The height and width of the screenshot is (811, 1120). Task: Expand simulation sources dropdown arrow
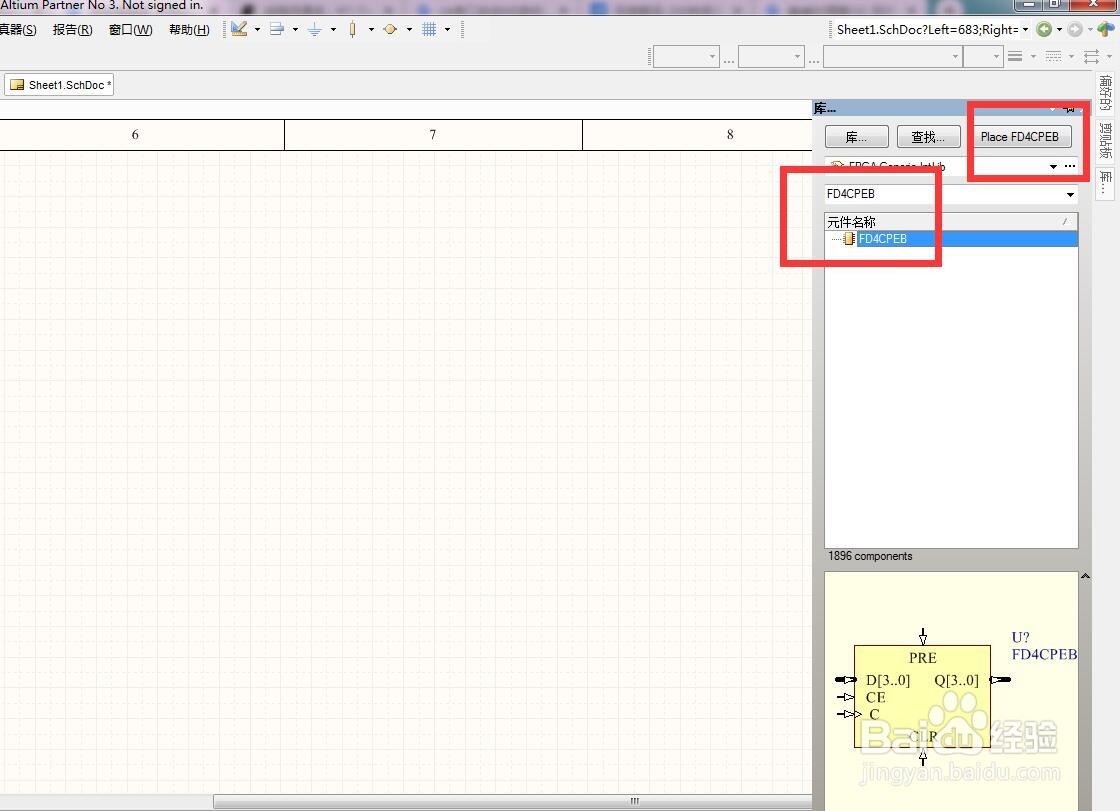pyautogui.click(x=409, y=29)
